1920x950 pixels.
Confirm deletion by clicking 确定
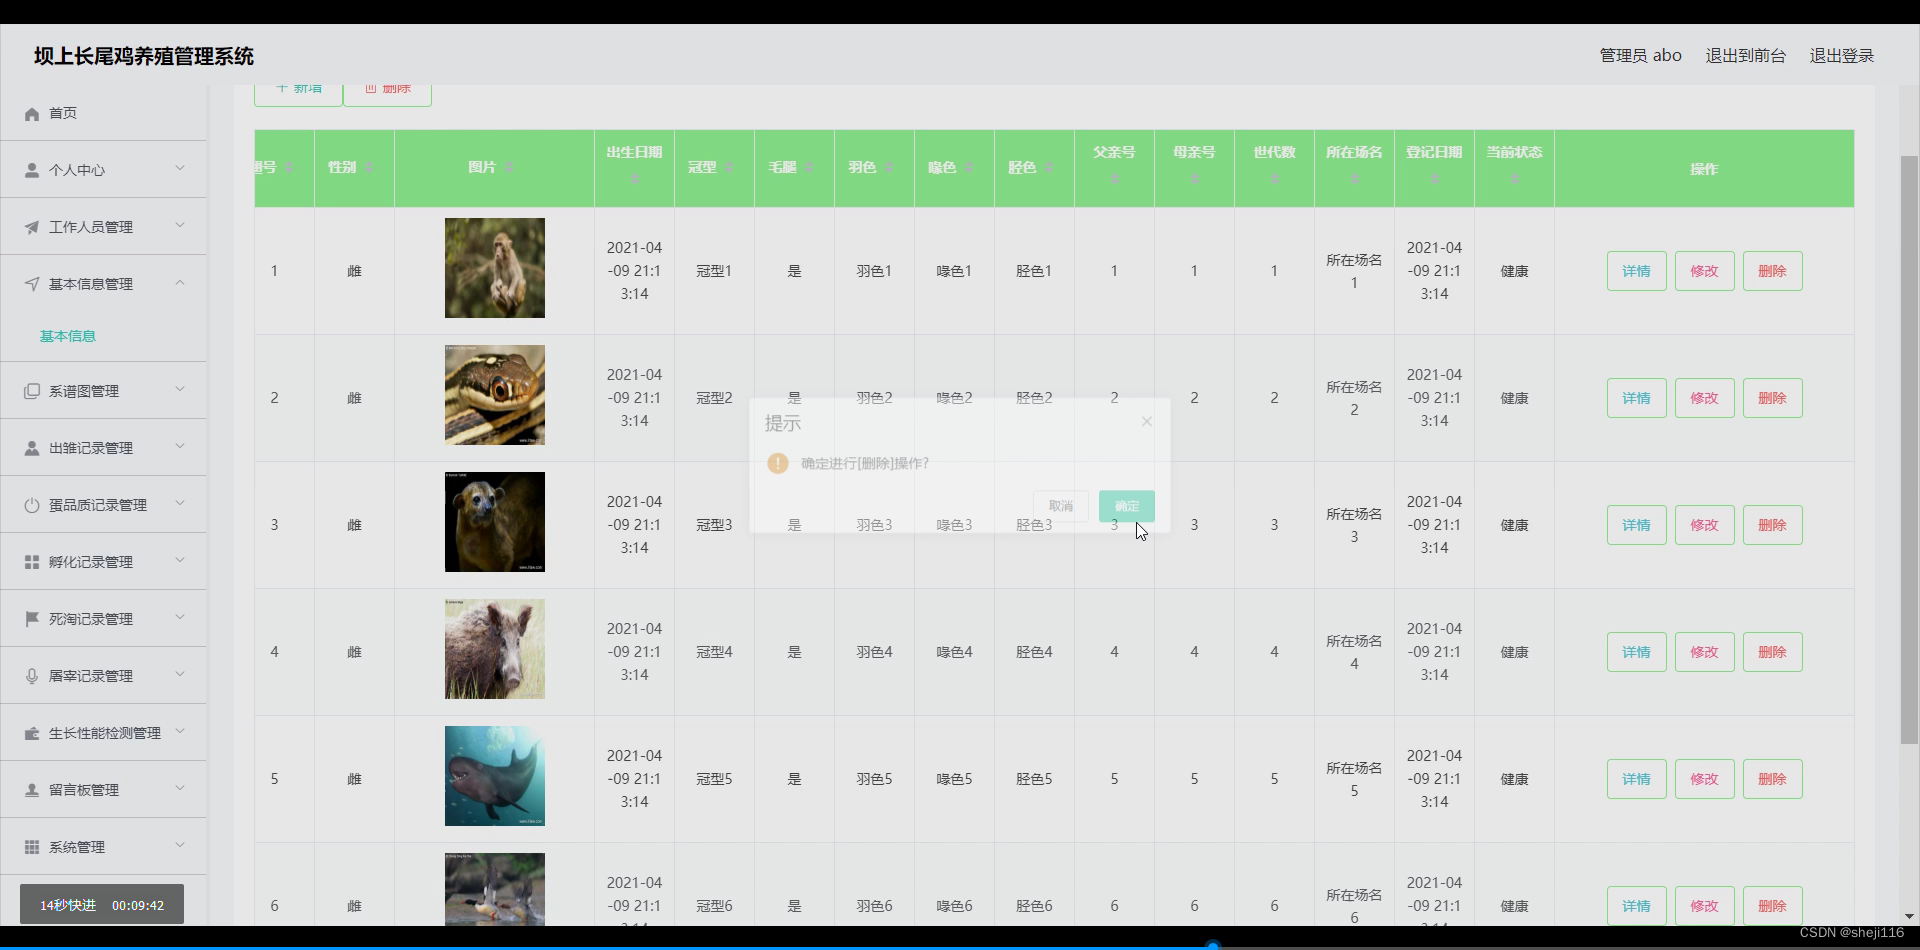pos(1125,506)
